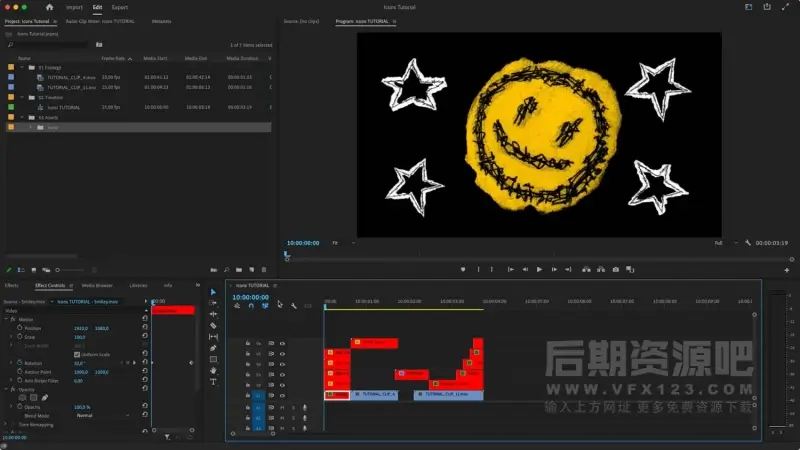Collapse the 01 Footage bin
Viewport: 800px width, 450px height.
[x=22, y=68]
